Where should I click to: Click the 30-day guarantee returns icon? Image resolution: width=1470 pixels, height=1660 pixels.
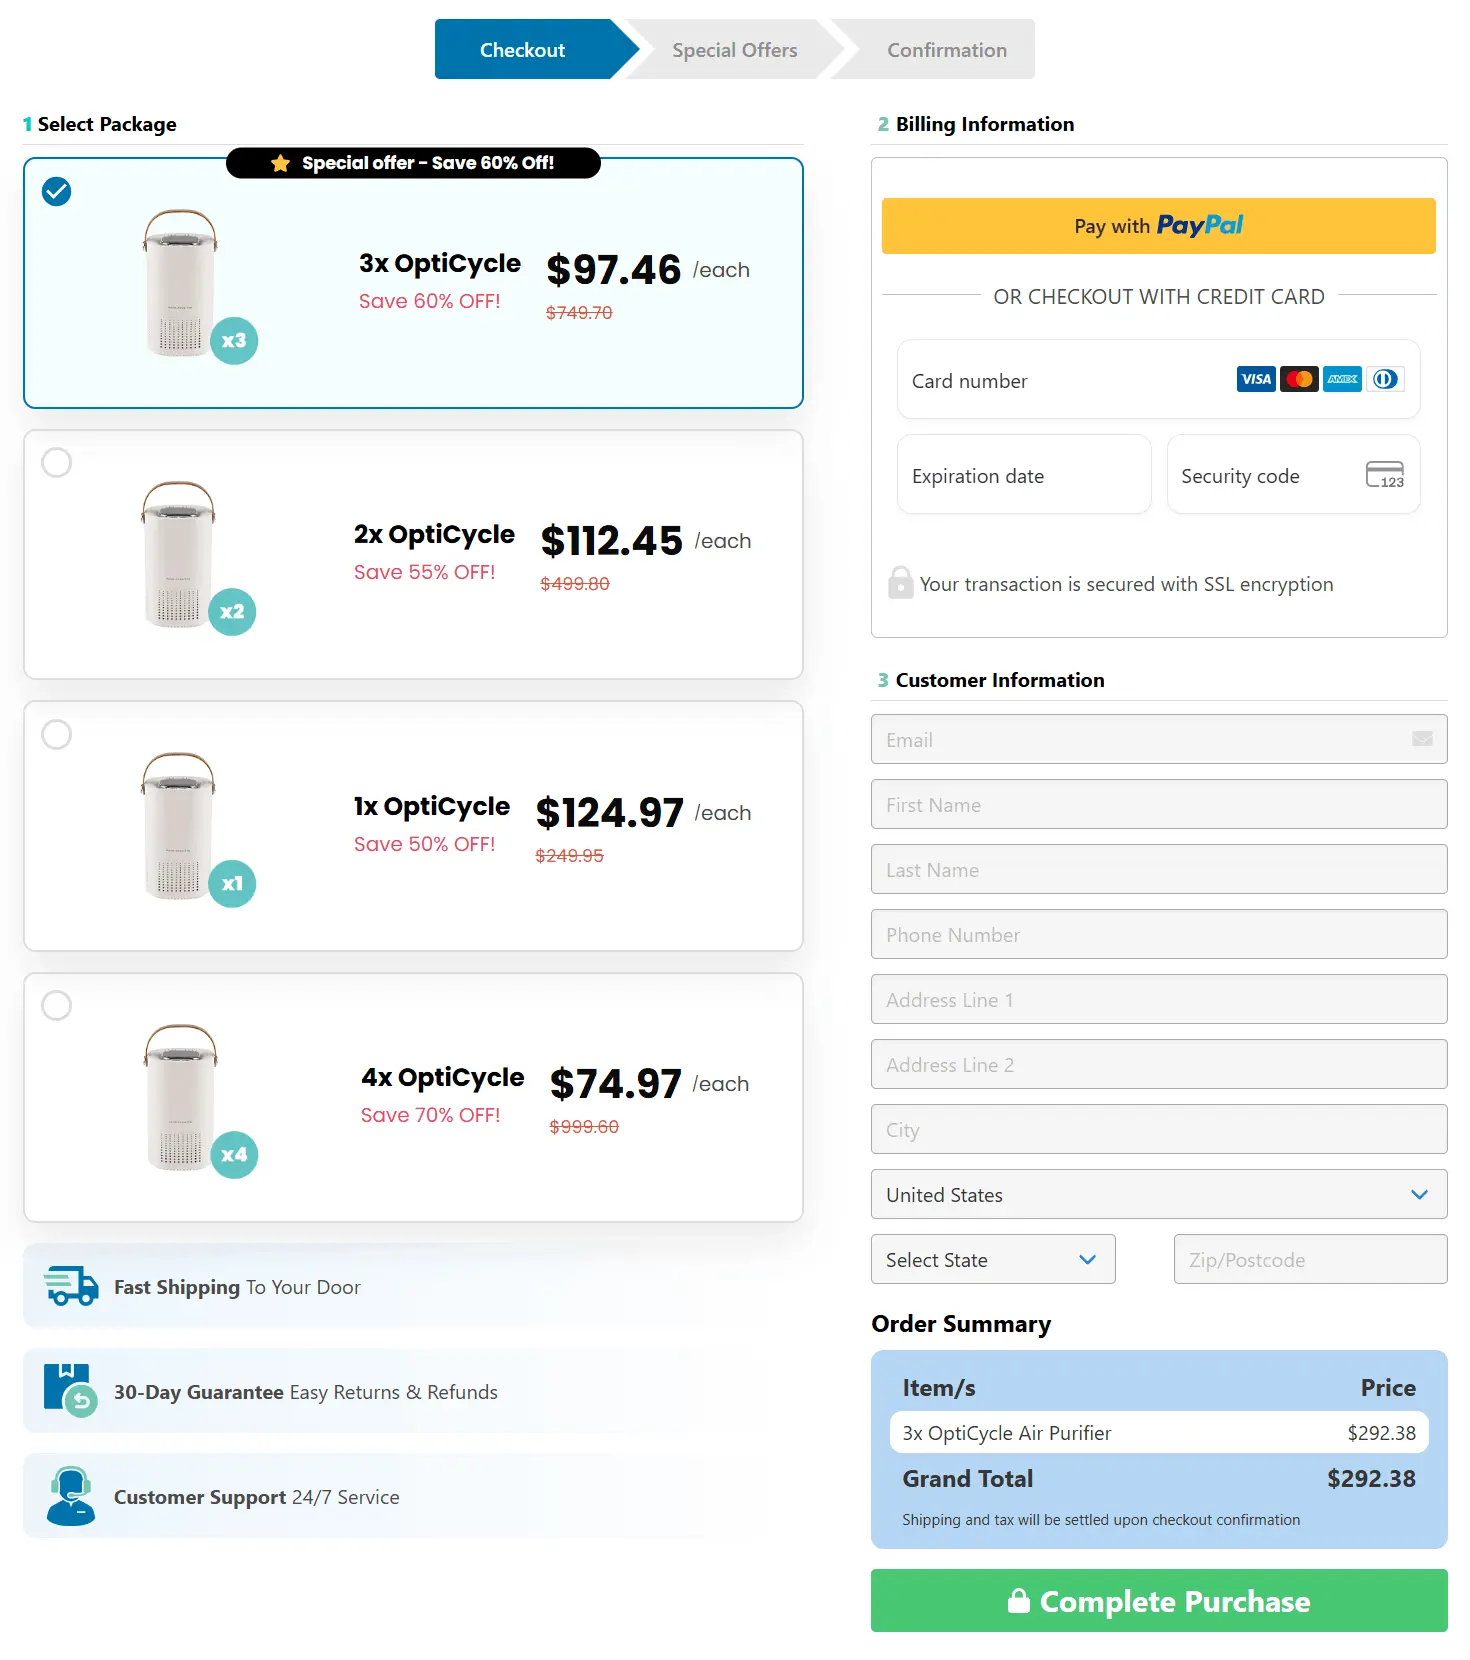click(x=68, y=1391)
